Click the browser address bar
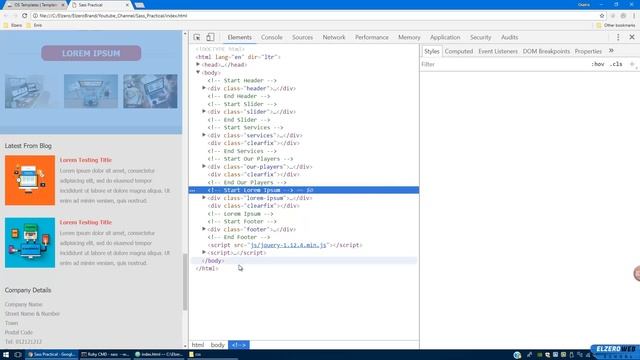This screenshot has height=360, width=640. click(314, 16)
